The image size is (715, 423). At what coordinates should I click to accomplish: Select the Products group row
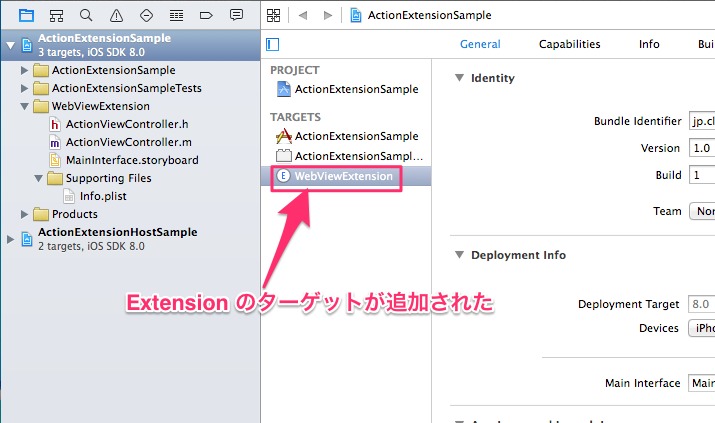click(x=130, y=214)
